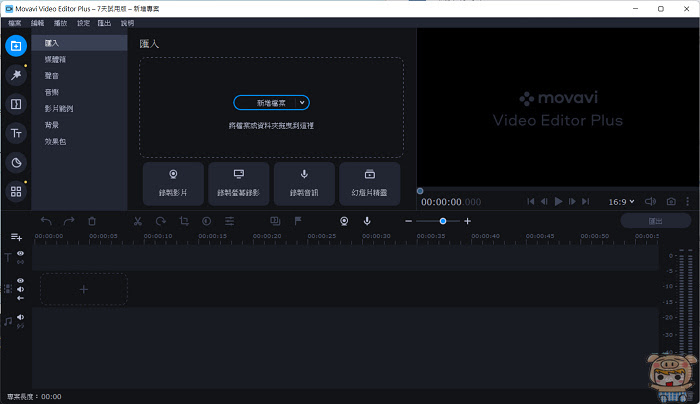Select 聲音 in the import sidebar

tap(79, 76)
